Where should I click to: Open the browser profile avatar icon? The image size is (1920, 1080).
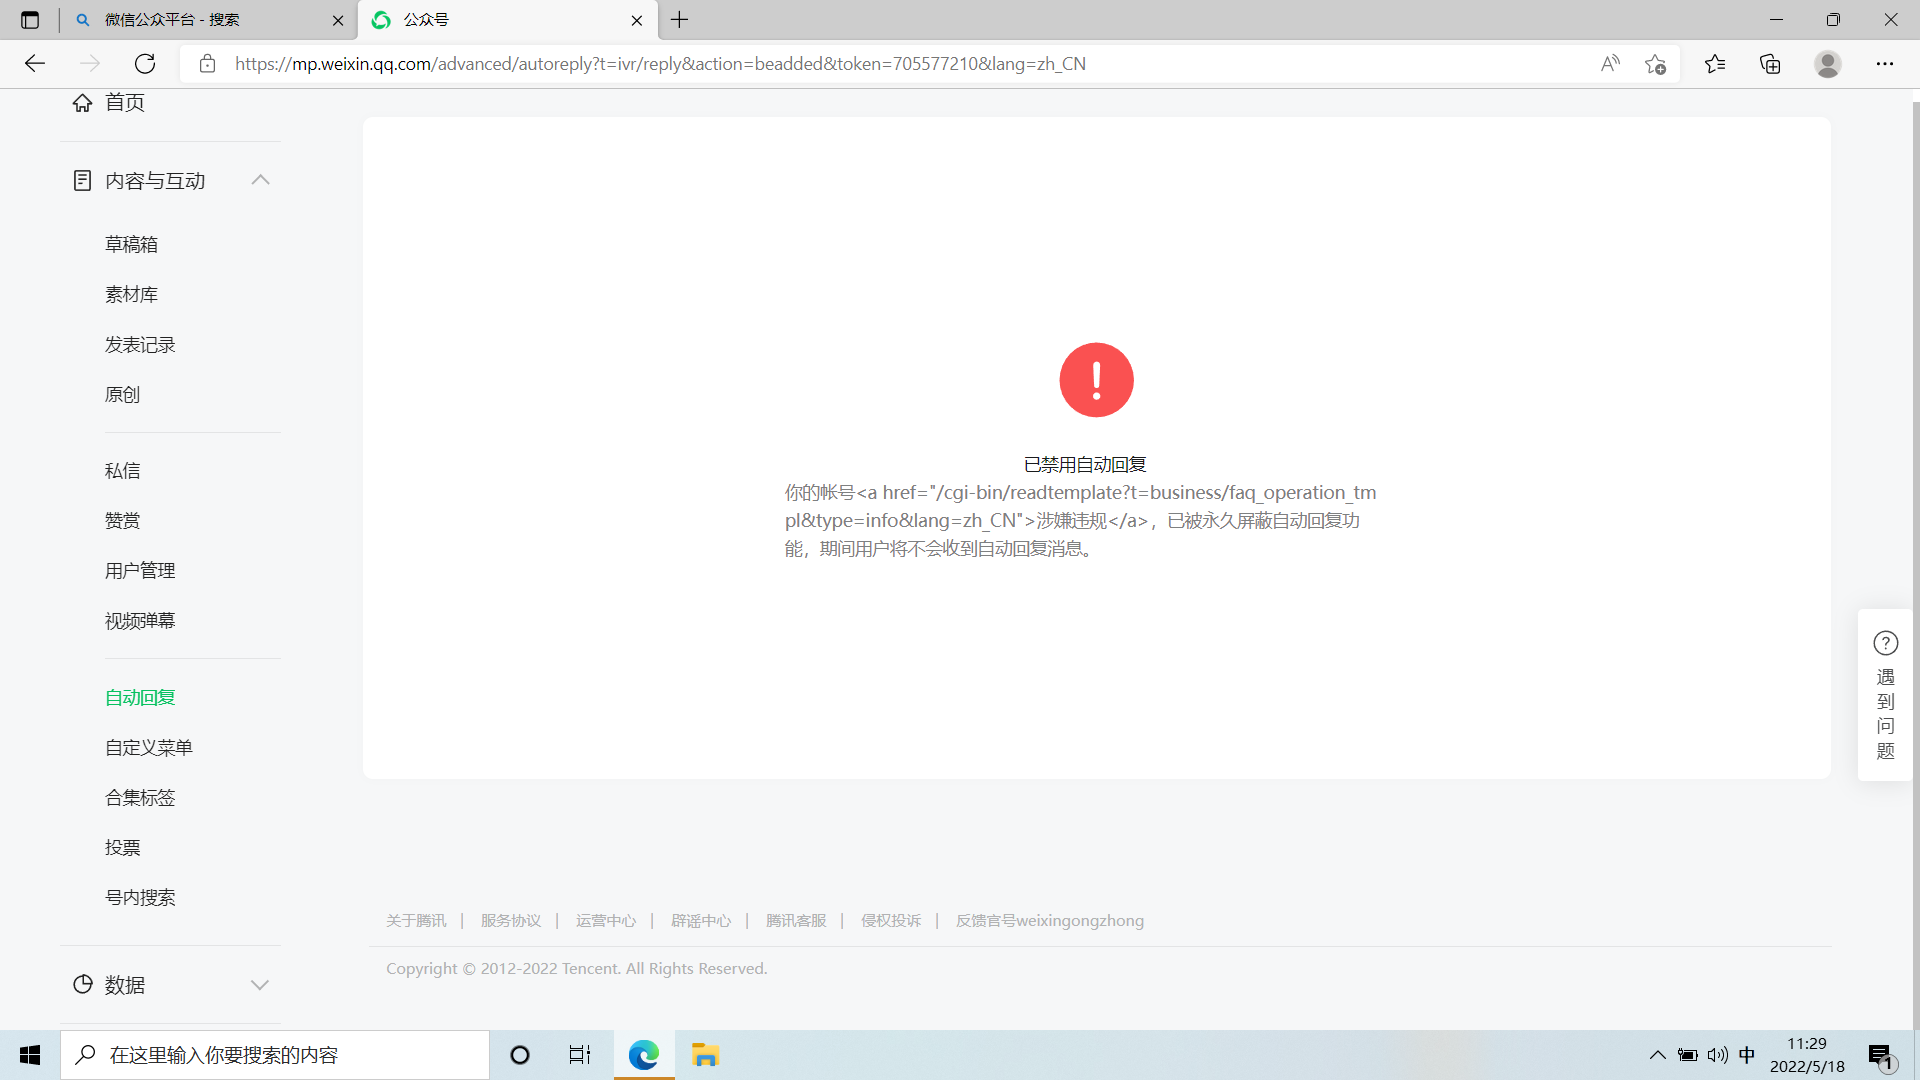coord(1827,64)
